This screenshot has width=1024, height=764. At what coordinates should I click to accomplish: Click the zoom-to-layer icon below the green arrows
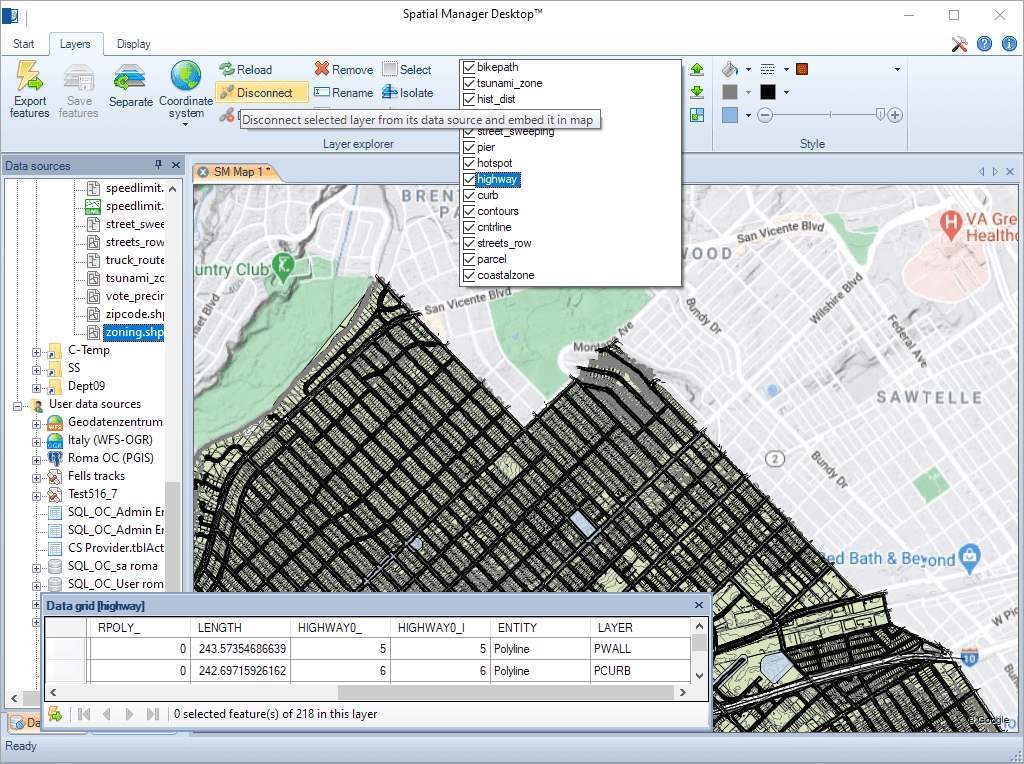697,115
